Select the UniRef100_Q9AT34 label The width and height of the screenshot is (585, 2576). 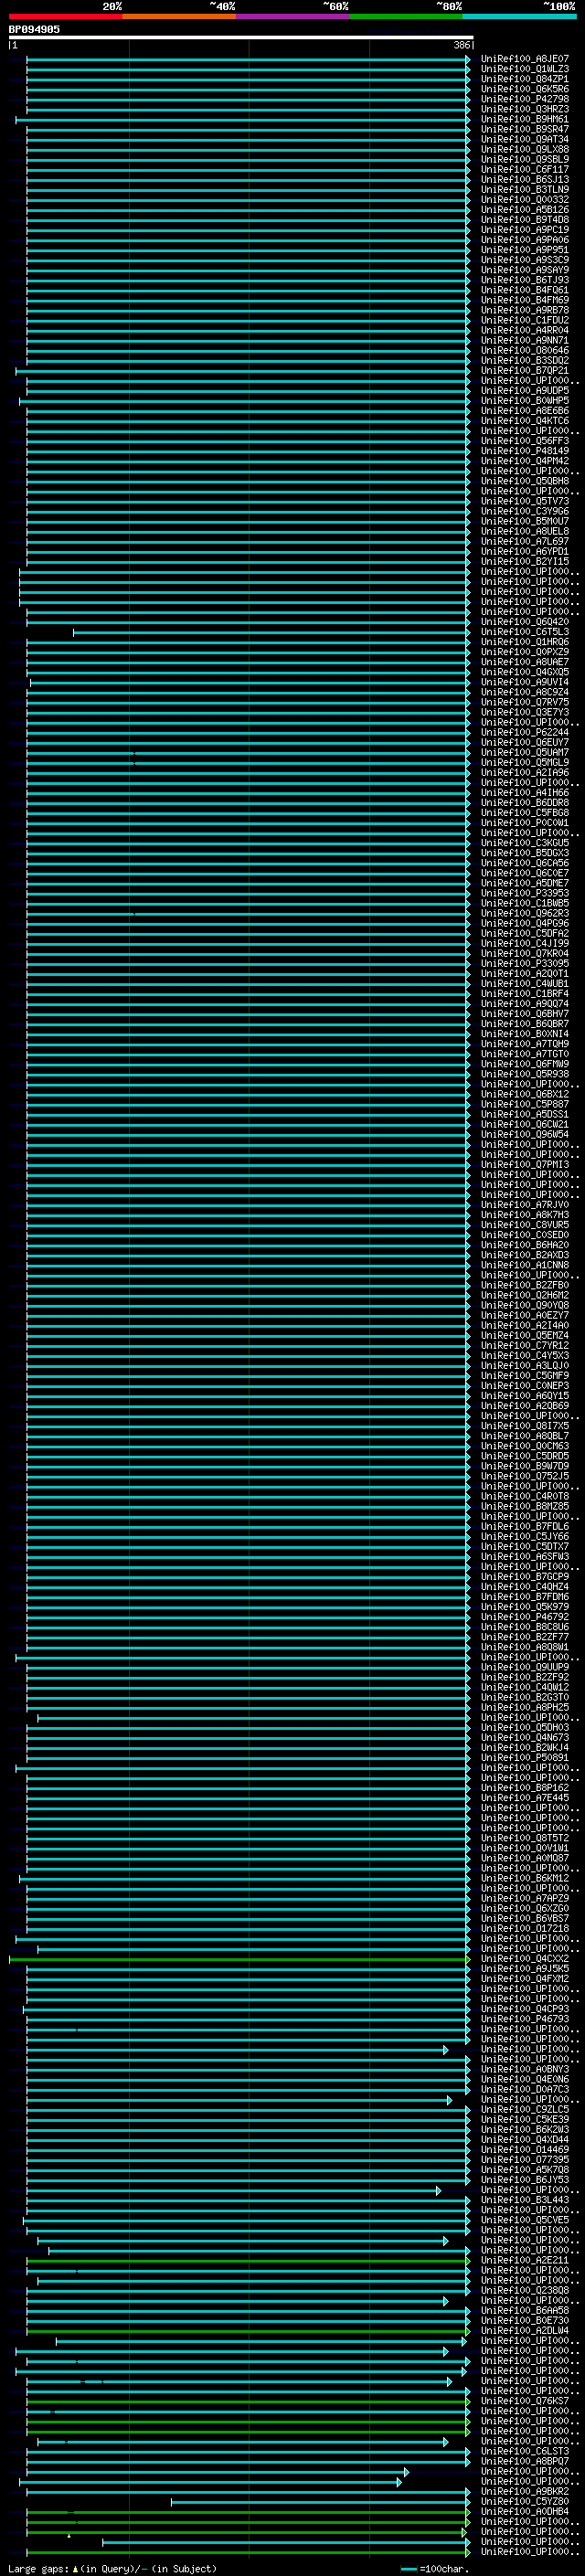click(524, 139)
